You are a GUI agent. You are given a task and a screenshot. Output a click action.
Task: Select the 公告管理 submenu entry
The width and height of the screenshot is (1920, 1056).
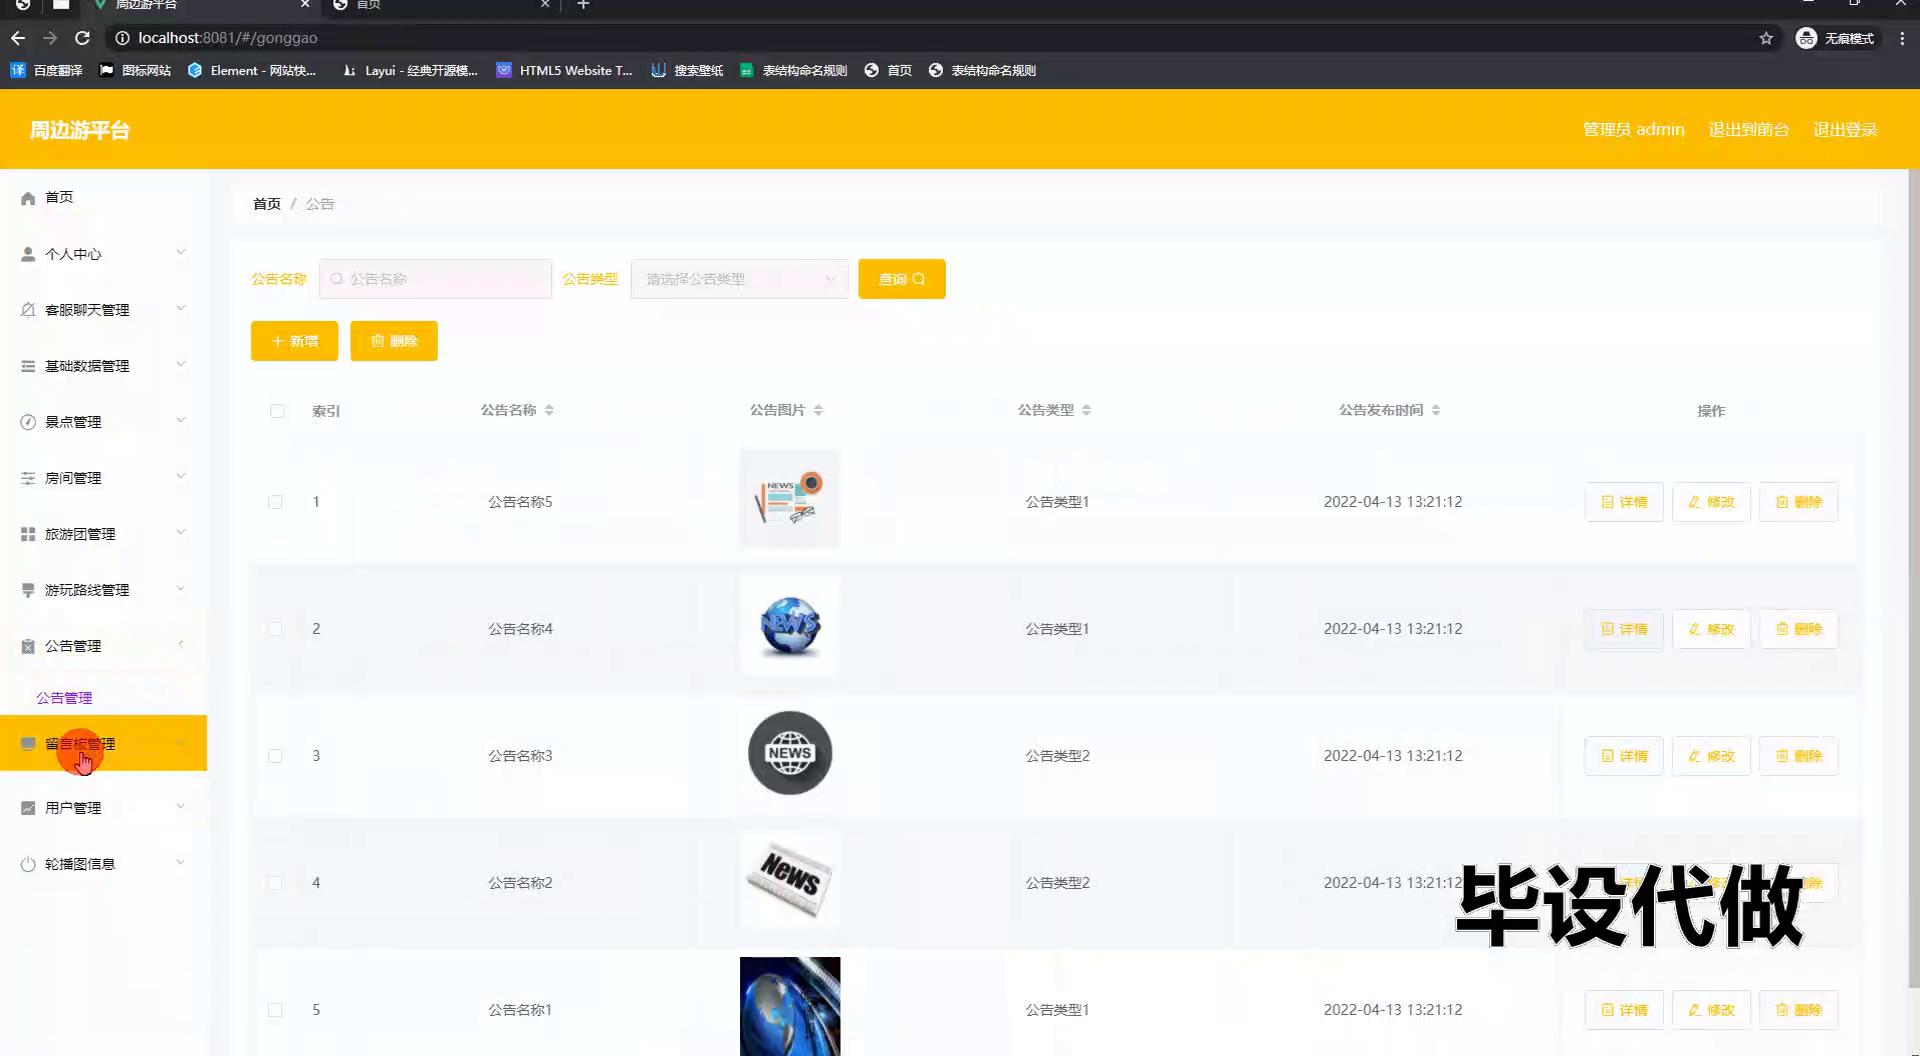64,698
